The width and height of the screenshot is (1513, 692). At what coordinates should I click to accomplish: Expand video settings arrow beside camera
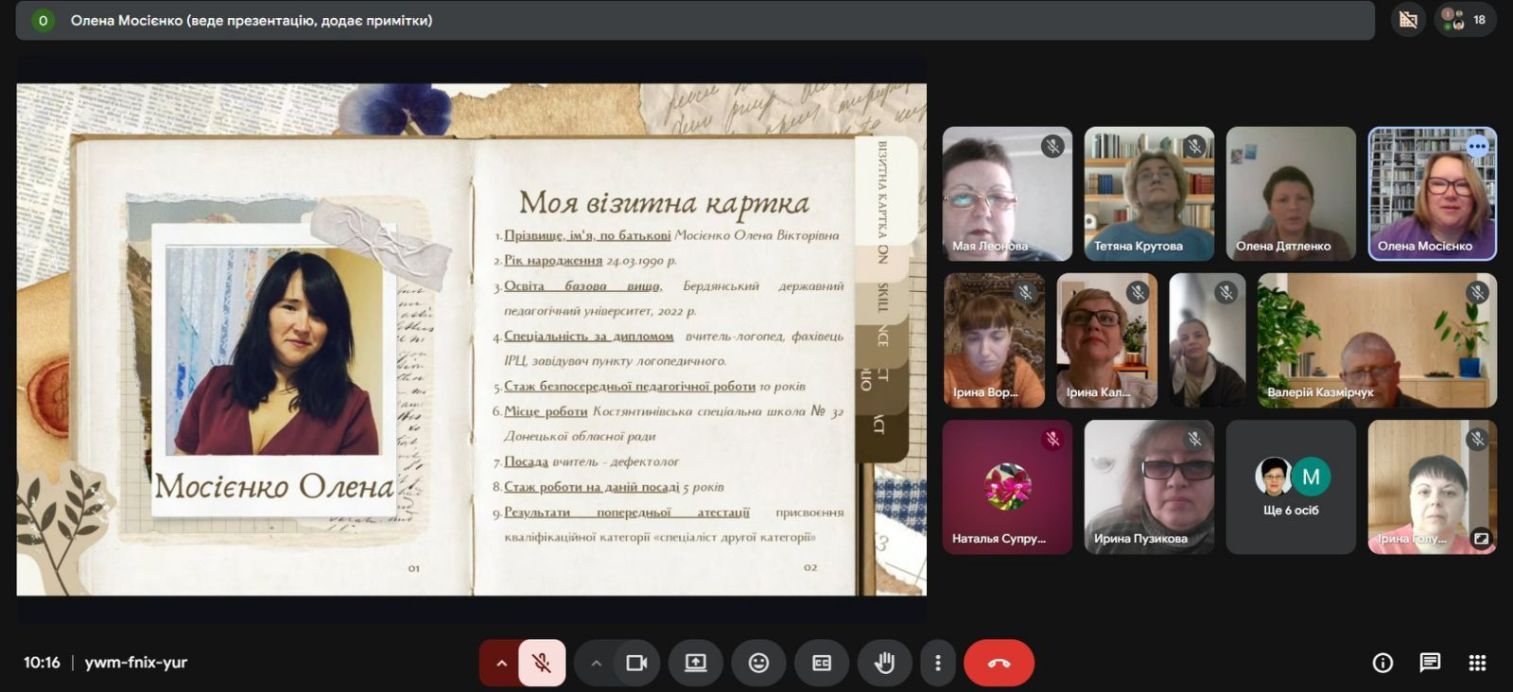(596, 662)
